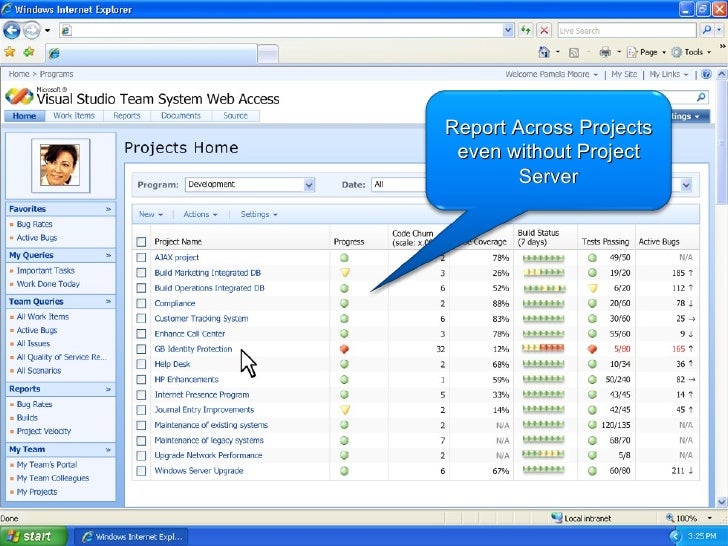Switch to the Source tab
Screen dimensions: 728x546
pyautogui.click(x=235, y=116)
